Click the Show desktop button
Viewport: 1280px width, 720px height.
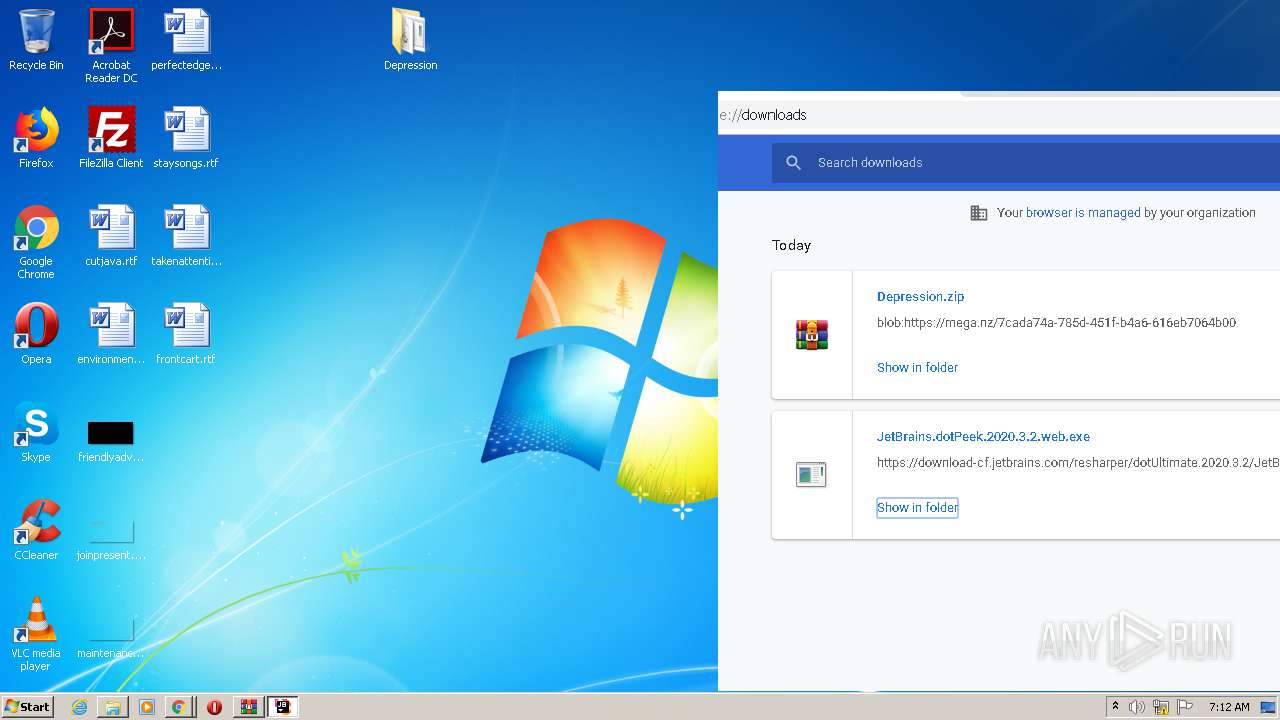click(1269, 707)
